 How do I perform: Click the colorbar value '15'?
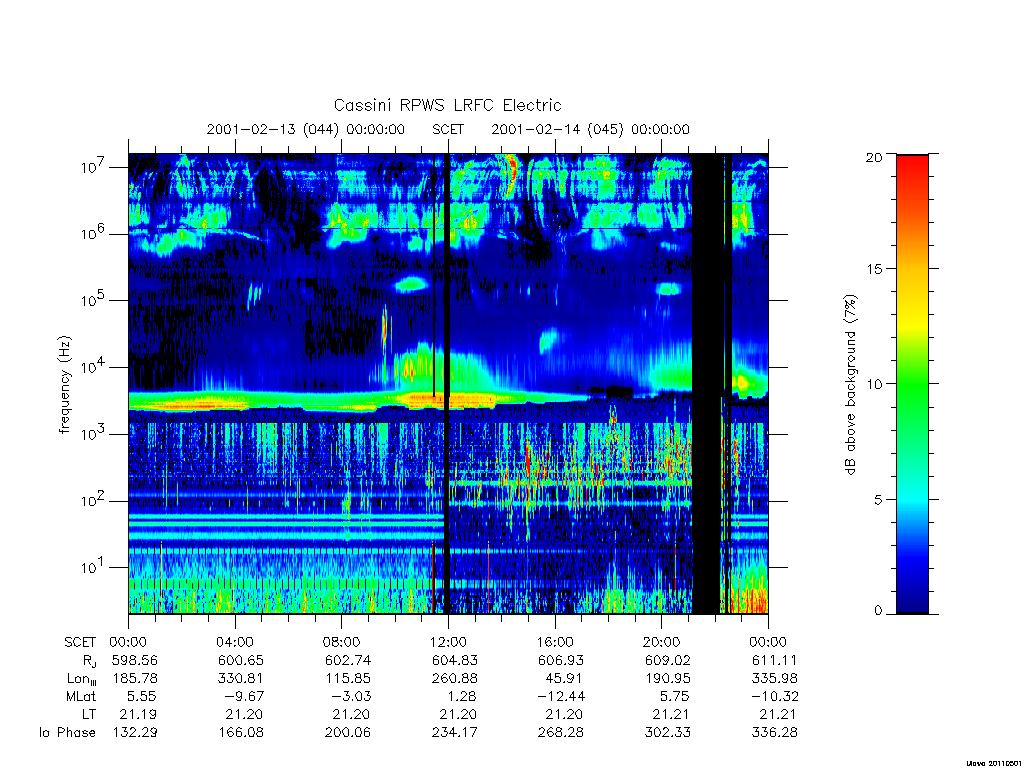click(874, 269)
